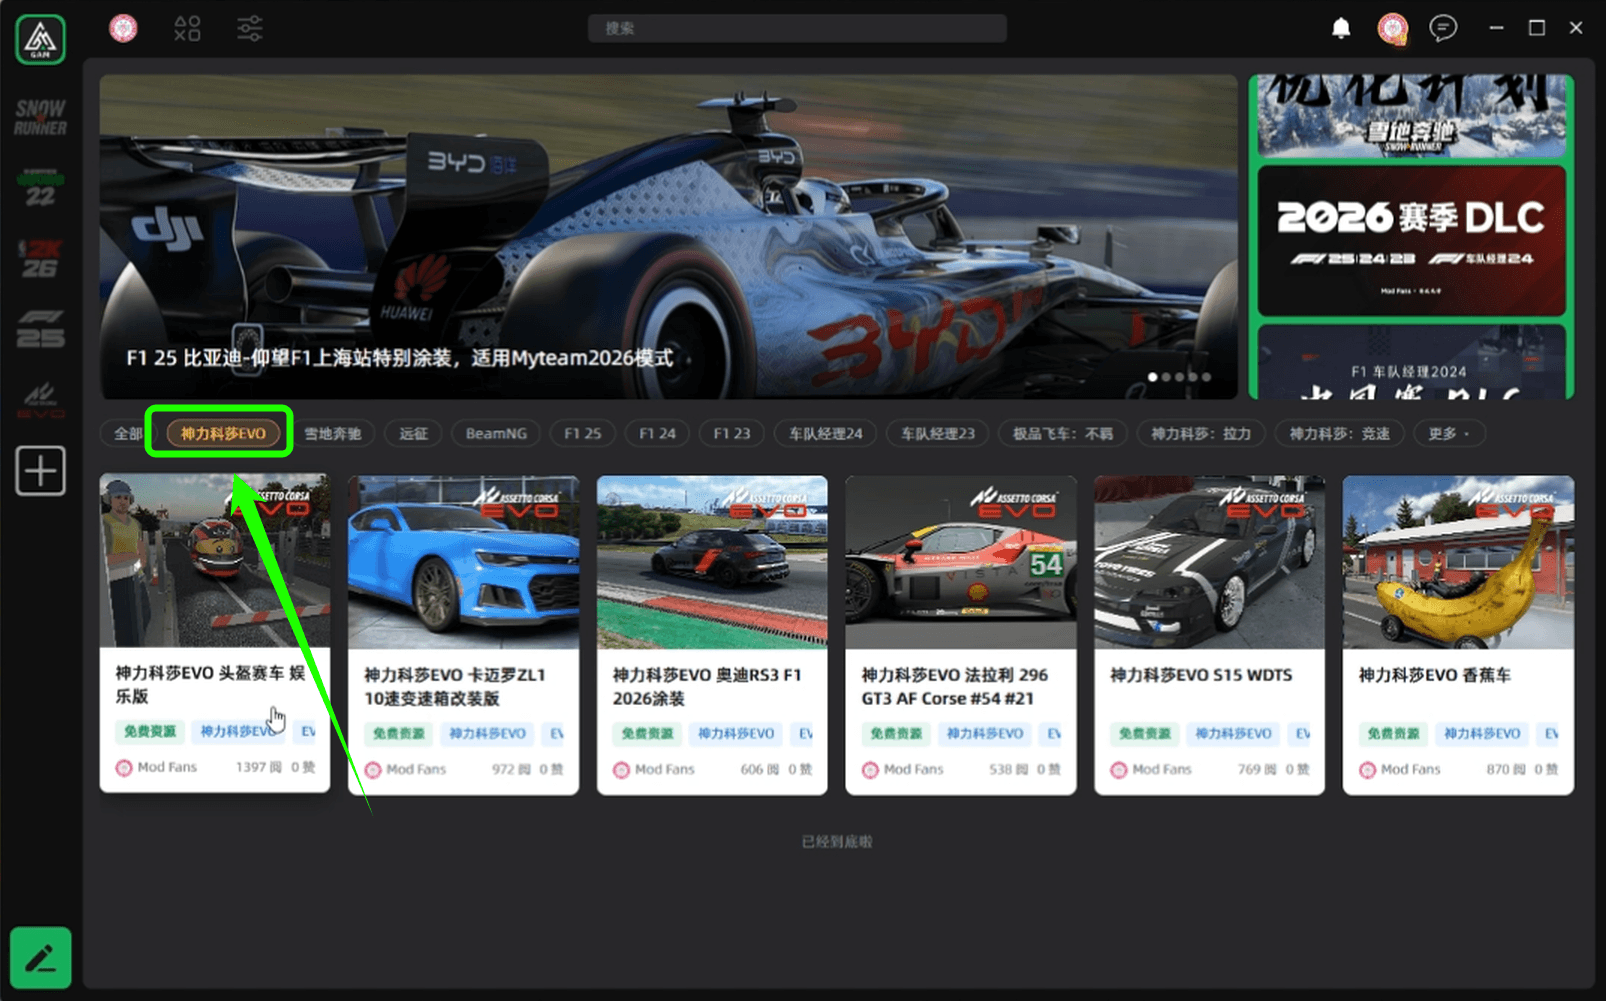Screen dimensions: 1606x1001
Task: Expand the 更多 categories dropdown
Action: pyautogui.click(x=1448, y=433)
